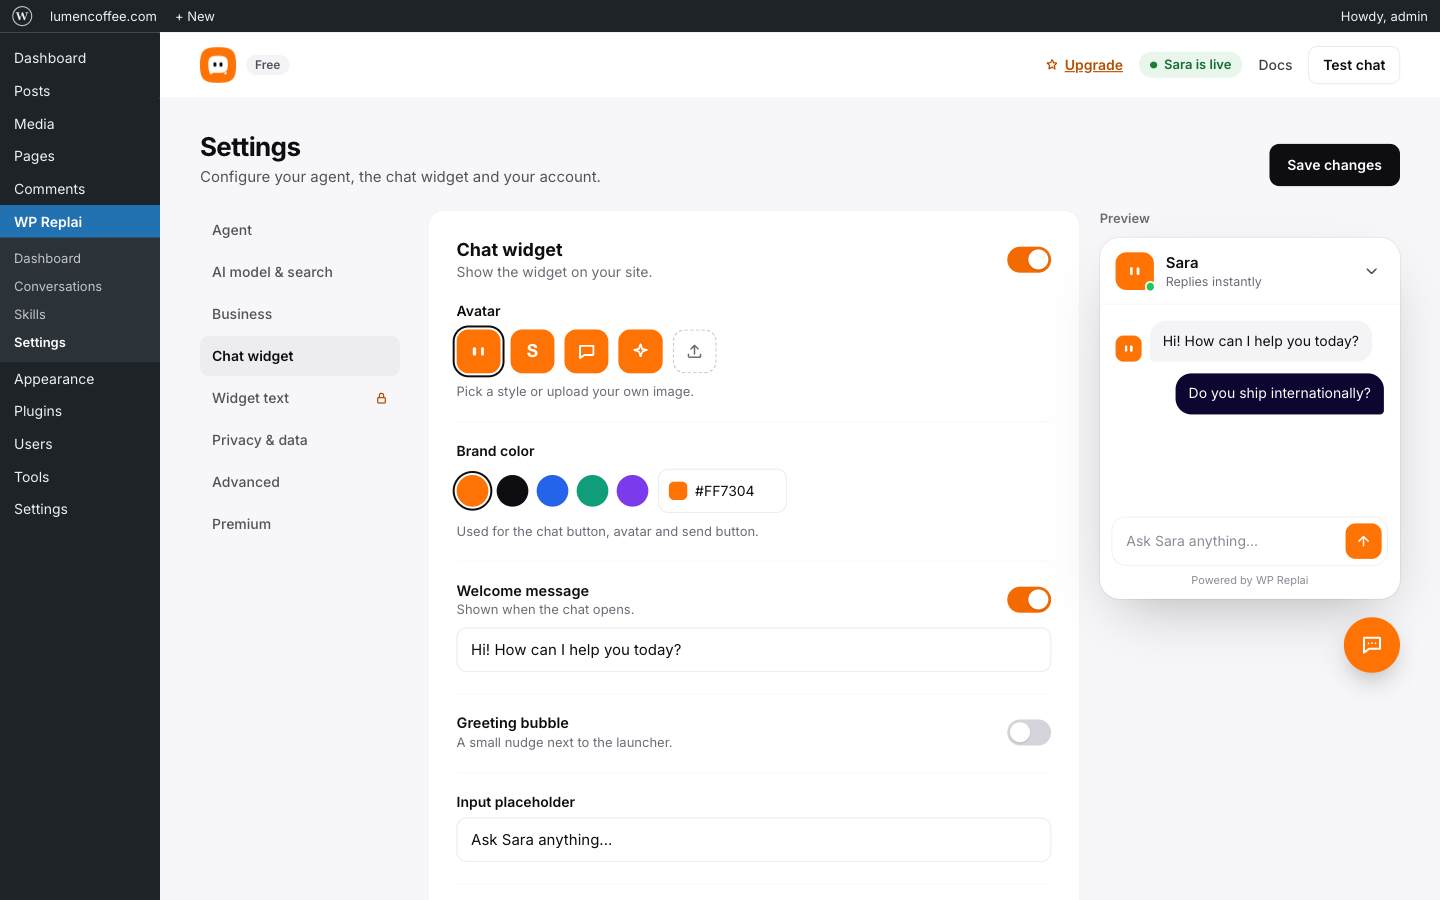
Task: Enable the Greeting bubble toggle
Action: click(1028, 733)
